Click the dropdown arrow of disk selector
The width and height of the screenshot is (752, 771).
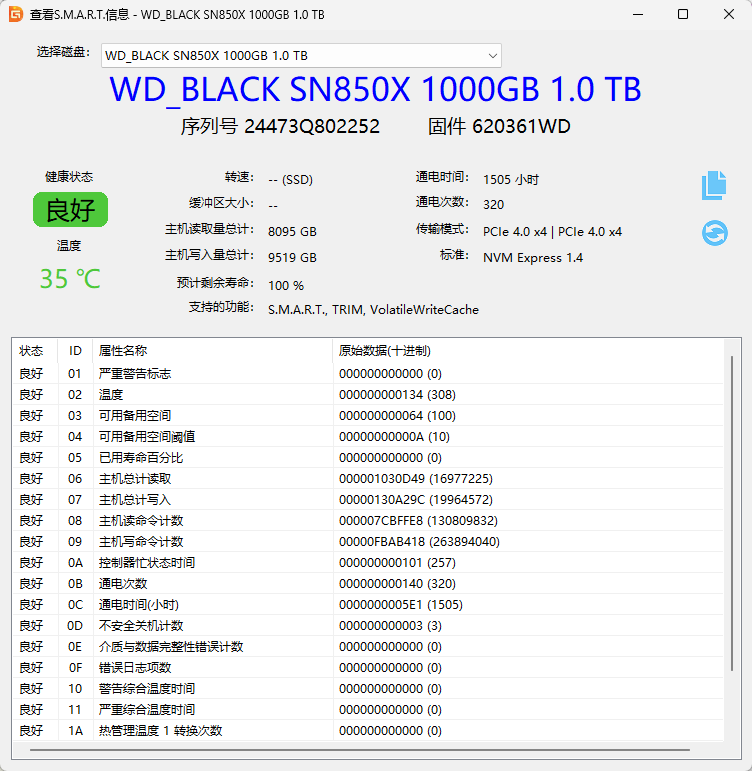tap(492, 56)
